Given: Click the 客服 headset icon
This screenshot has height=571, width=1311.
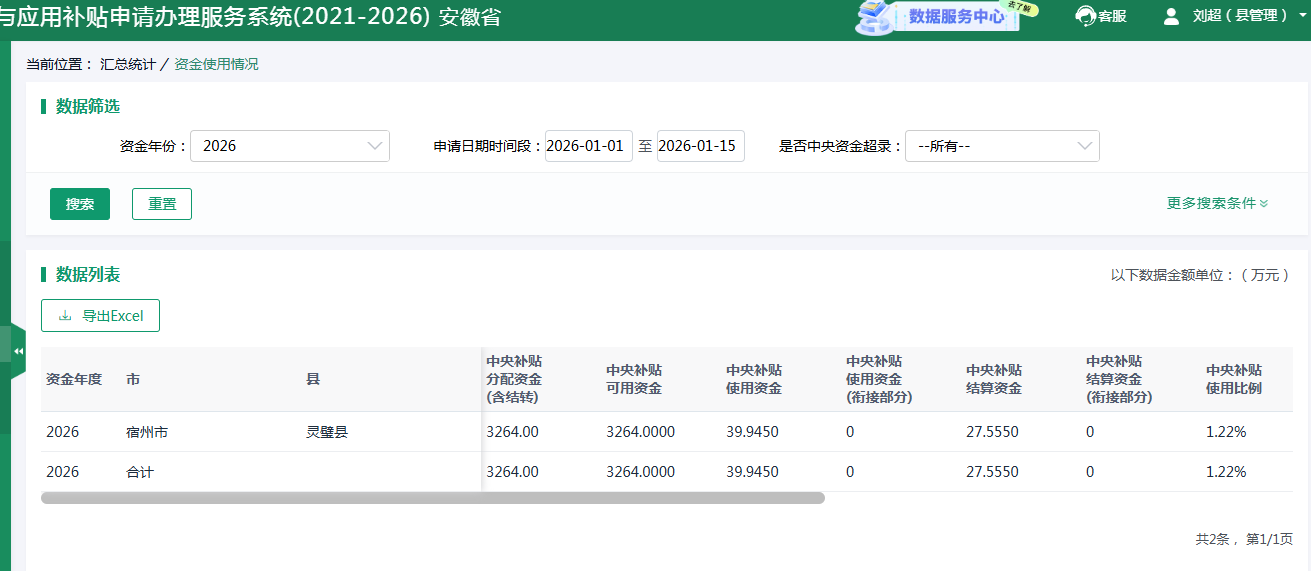Looking at the screenshot, I should [x=1085, y=16].
